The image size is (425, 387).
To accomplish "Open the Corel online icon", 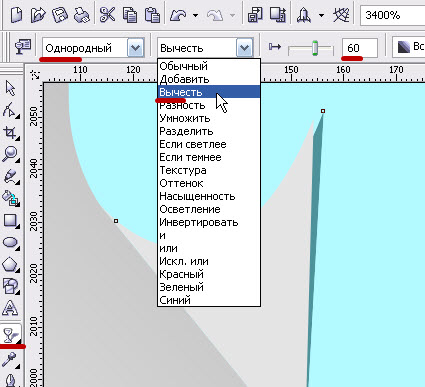I will 341,15.
